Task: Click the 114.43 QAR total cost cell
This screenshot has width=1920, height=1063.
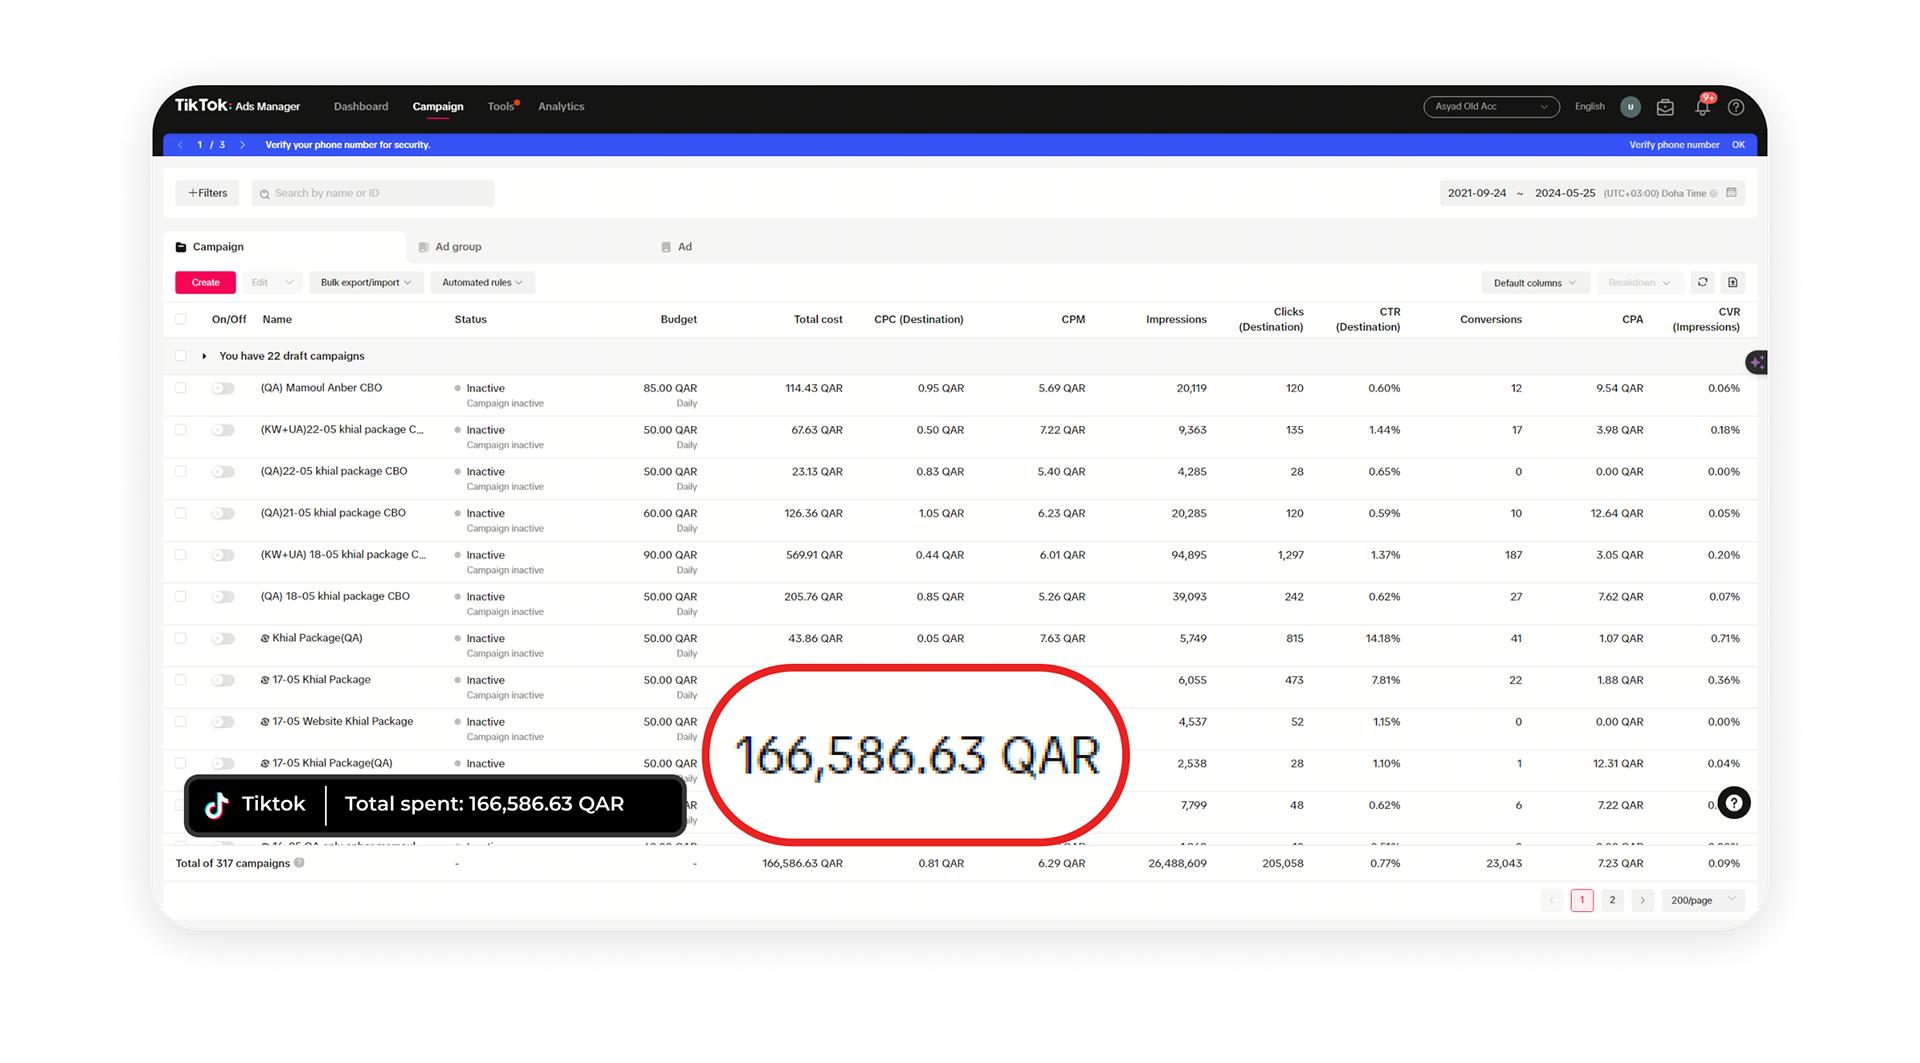Action: pyautogui.click(x=814, y=388)
